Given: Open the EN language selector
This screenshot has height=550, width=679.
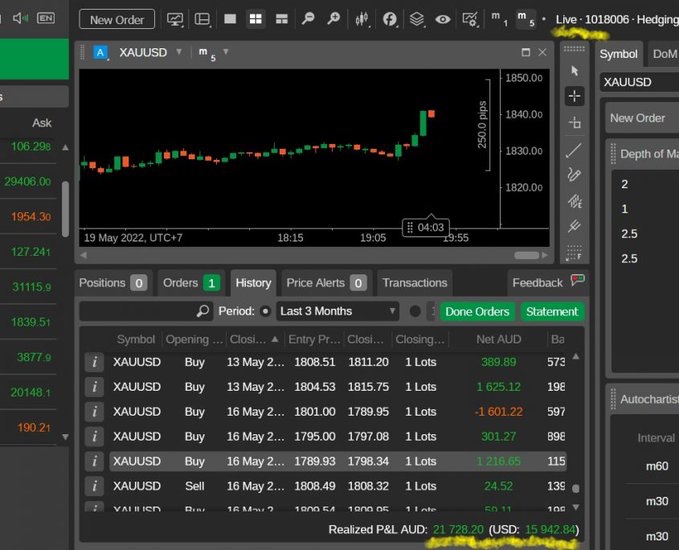Looking at the screenshot, I should point(46,18).
